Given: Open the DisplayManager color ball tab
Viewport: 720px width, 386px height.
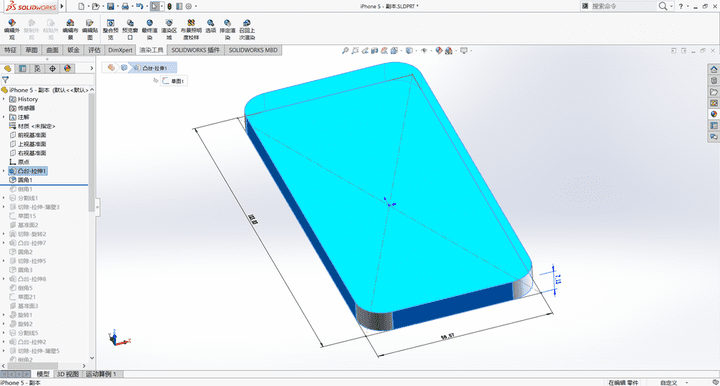Looking at the screenshot, I should [x=68, y=68].
